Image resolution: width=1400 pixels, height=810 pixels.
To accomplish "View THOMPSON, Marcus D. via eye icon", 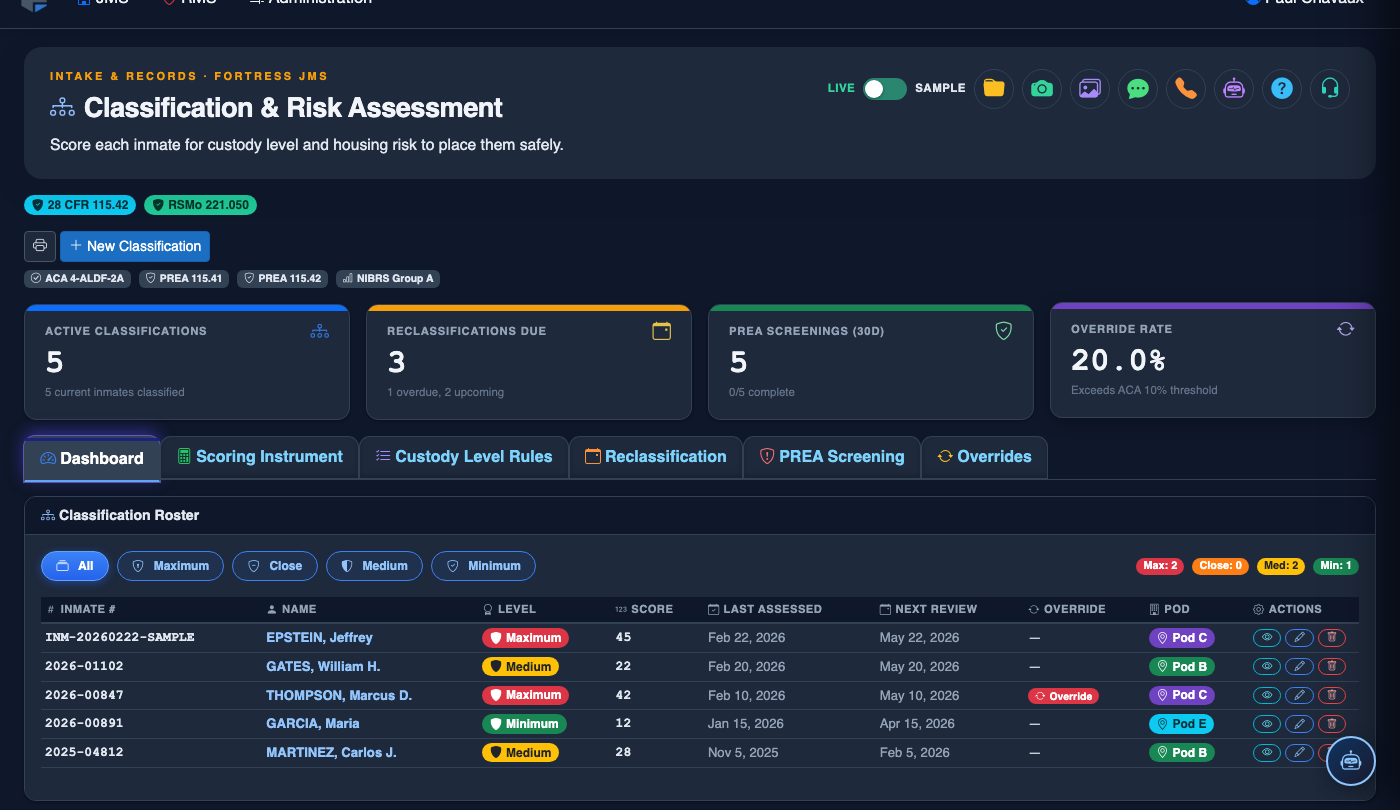I will (1266, 695).
